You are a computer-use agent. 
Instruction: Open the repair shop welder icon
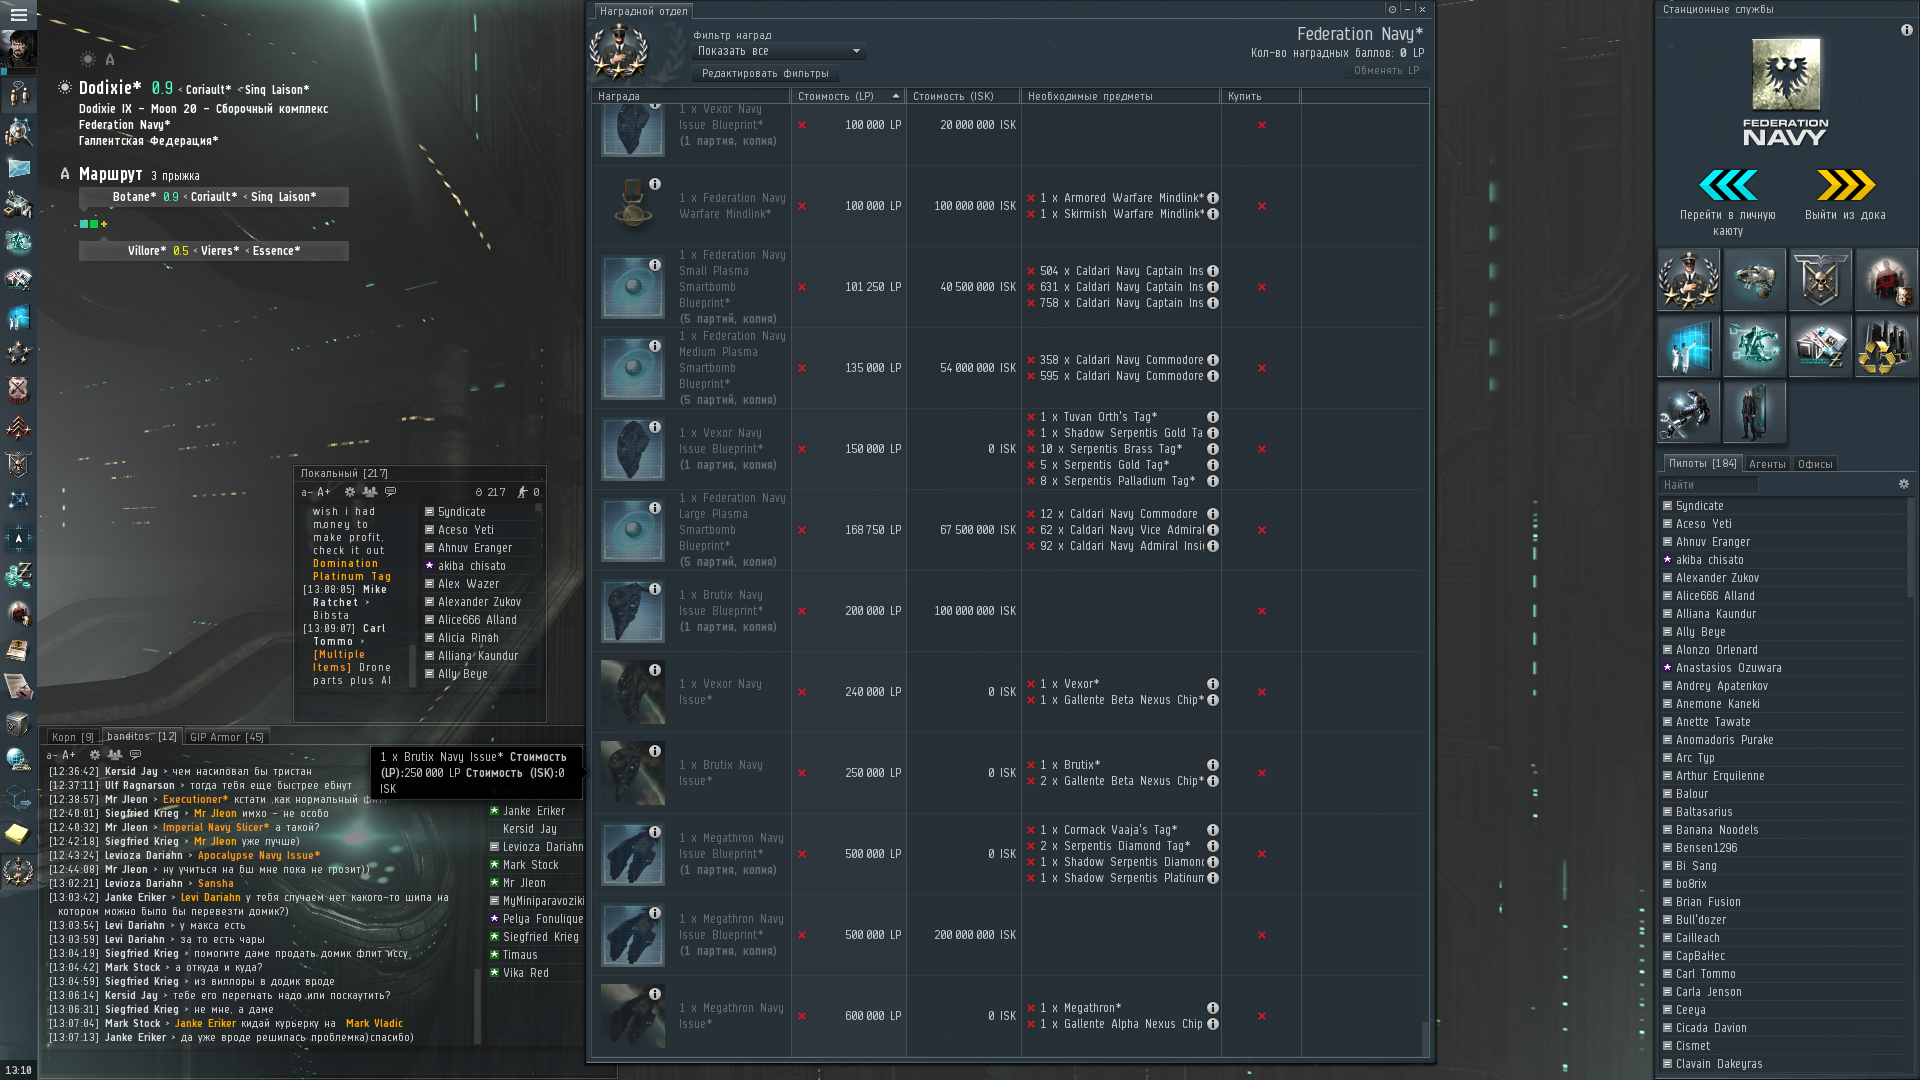1688,412
